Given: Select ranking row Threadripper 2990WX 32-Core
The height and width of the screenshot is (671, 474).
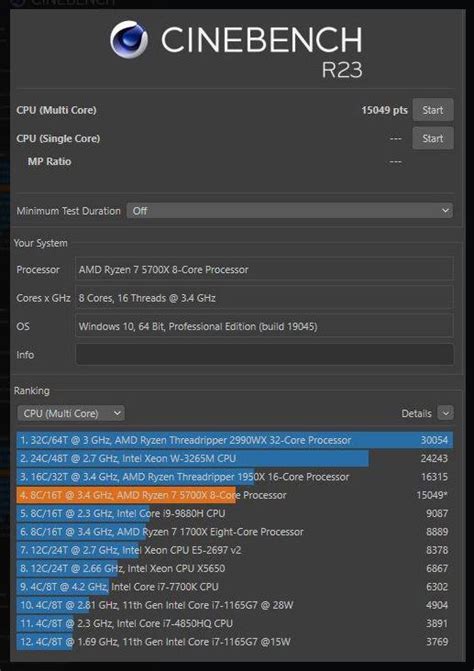Looking at the screenshot, I should (235, 440).
